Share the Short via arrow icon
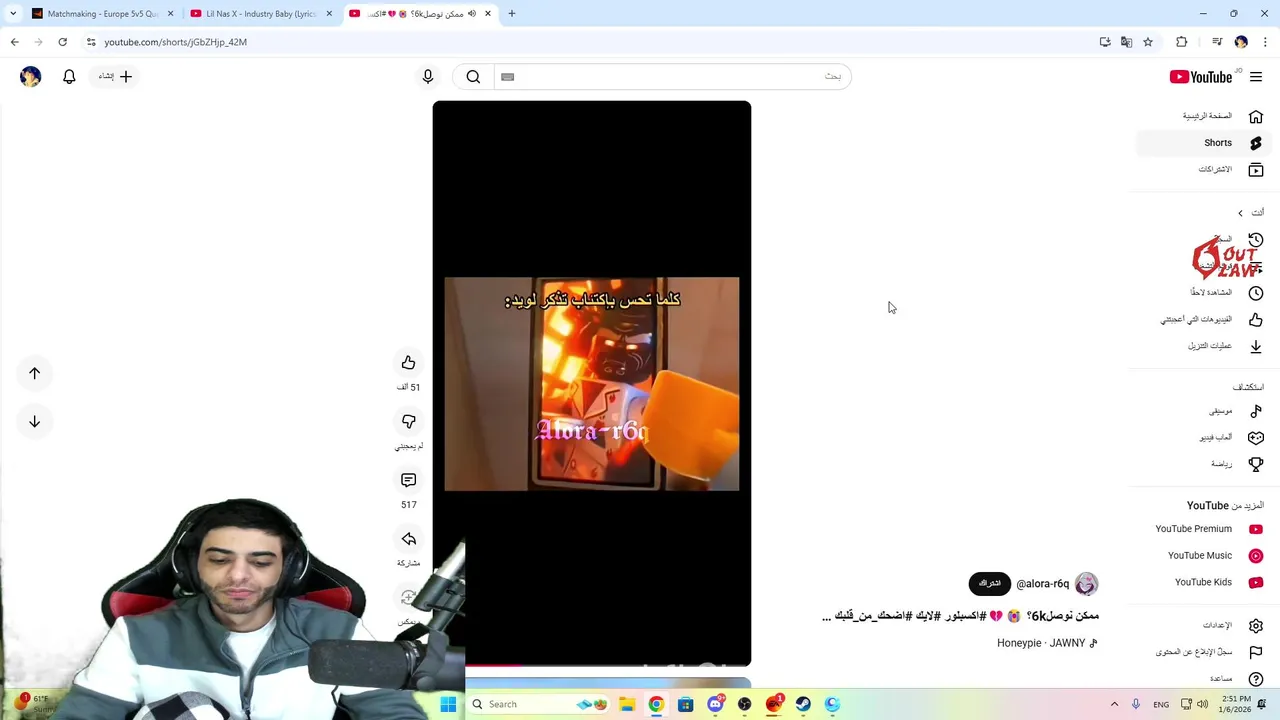The image size is (1280, 720). [408, 539]
